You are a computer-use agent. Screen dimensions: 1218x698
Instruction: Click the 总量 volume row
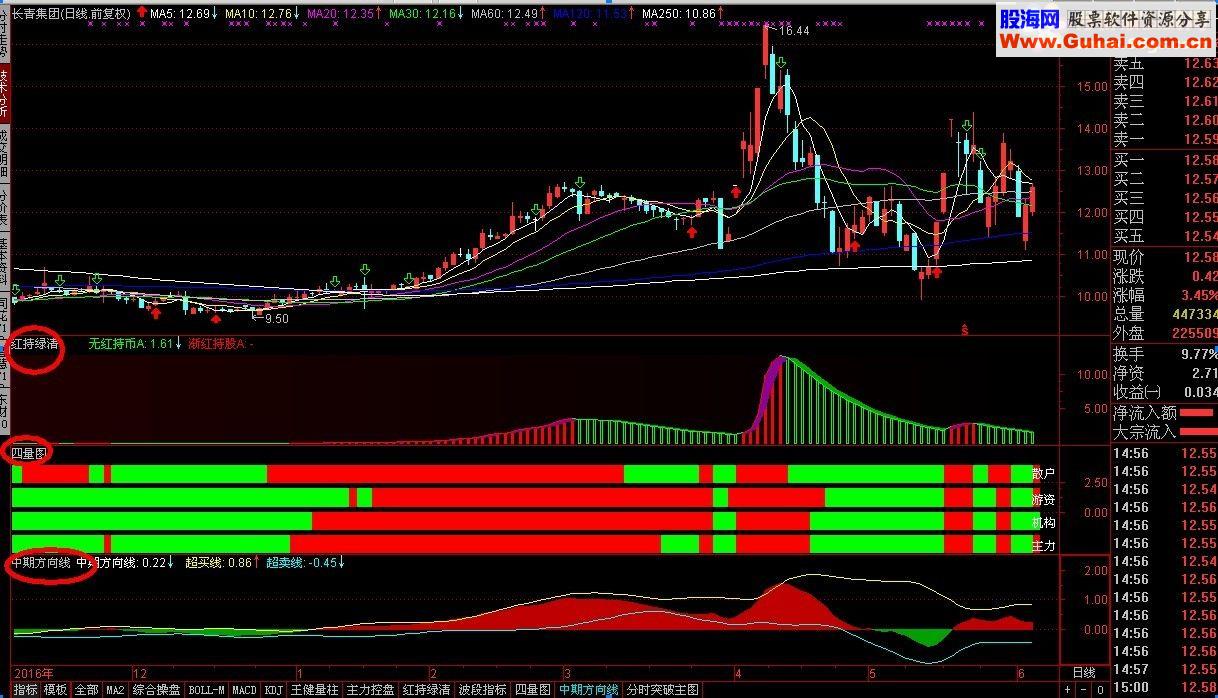pos(1165,314)
